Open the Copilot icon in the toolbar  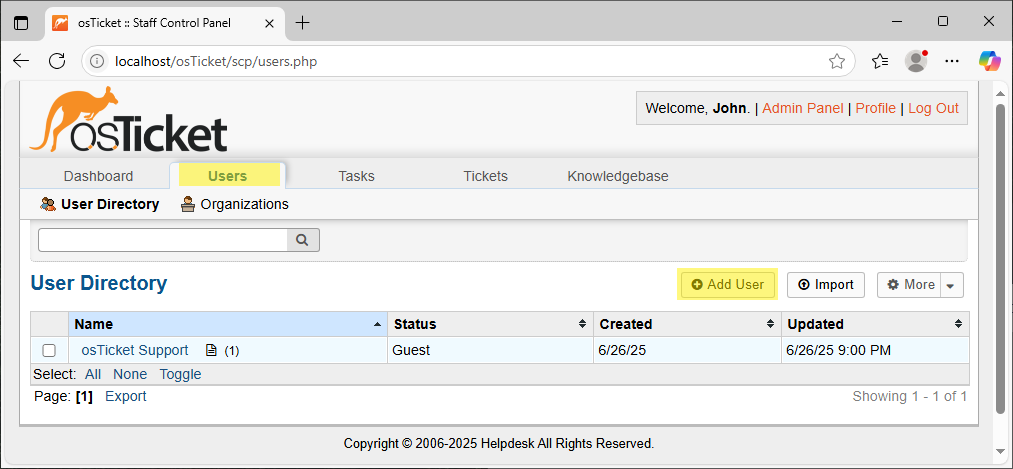click(989, 61)
